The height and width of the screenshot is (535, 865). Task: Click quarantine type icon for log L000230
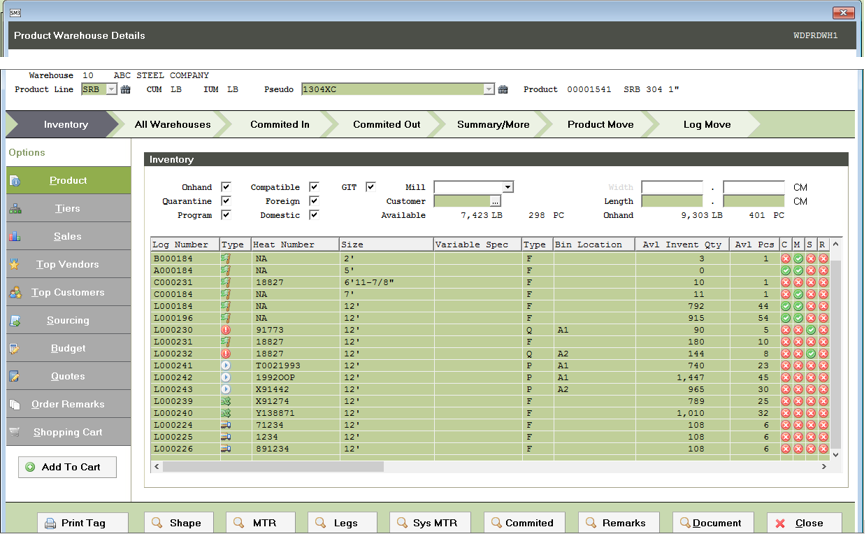(226, 330)
